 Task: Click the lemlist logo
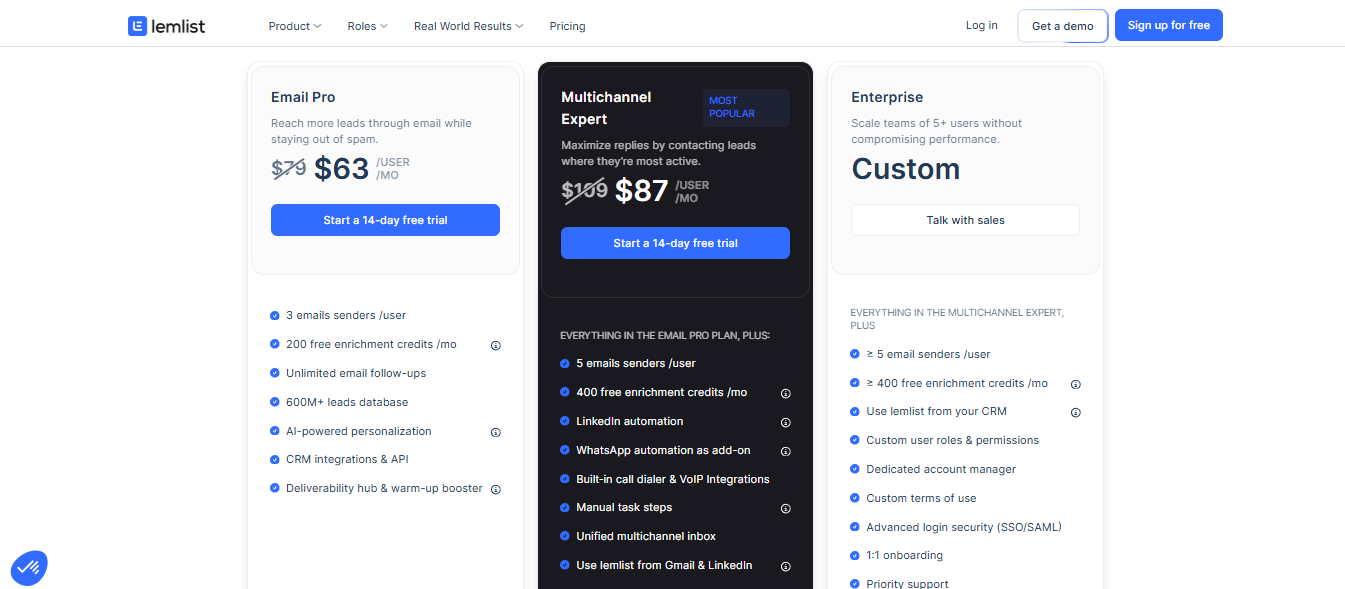[x=166, y=25]
